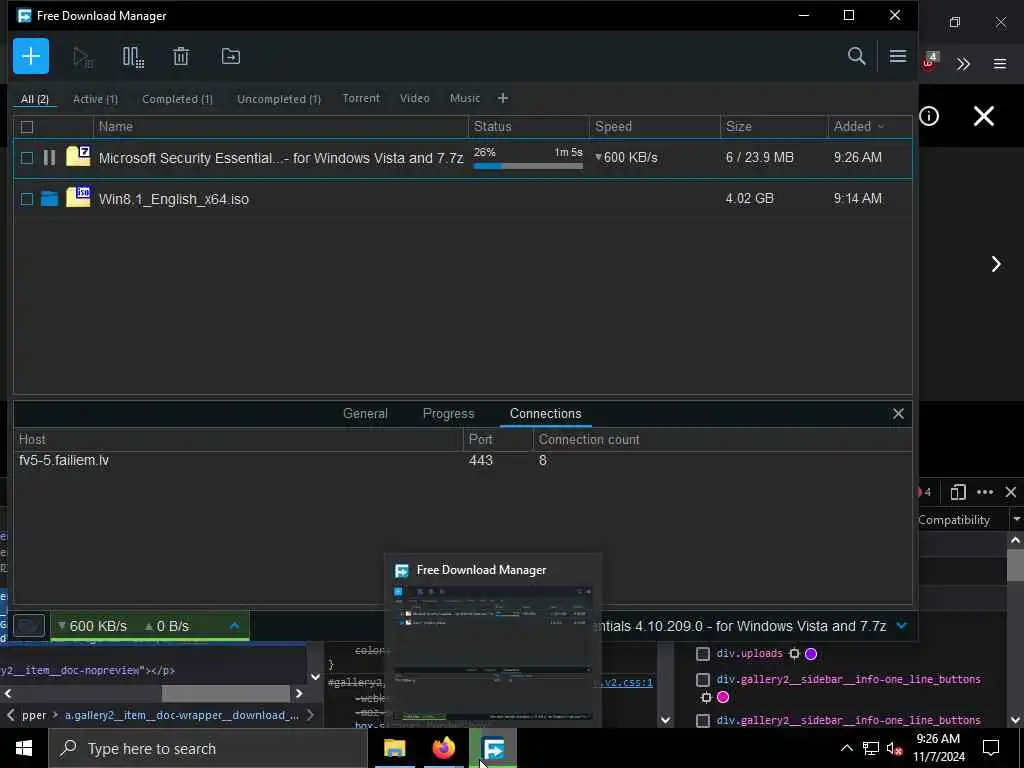Open folder of Win8.1_English_x64.iso
Viewport: 1024px width, 768px height.
click(50, 199)
